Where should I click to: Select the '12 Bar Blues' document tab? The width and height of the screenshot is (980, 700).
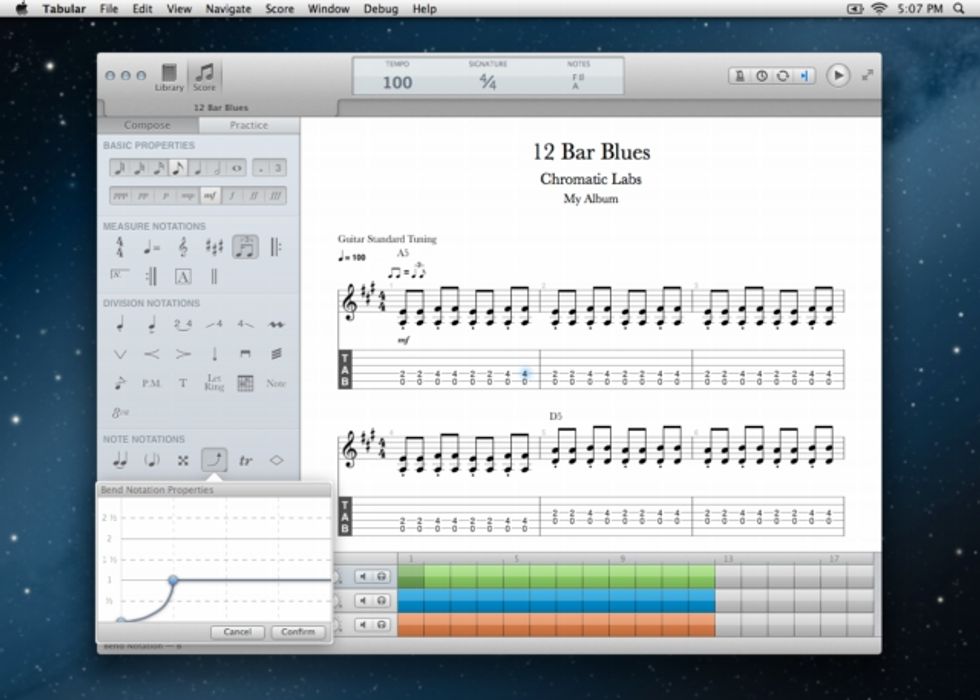point(221,108)
